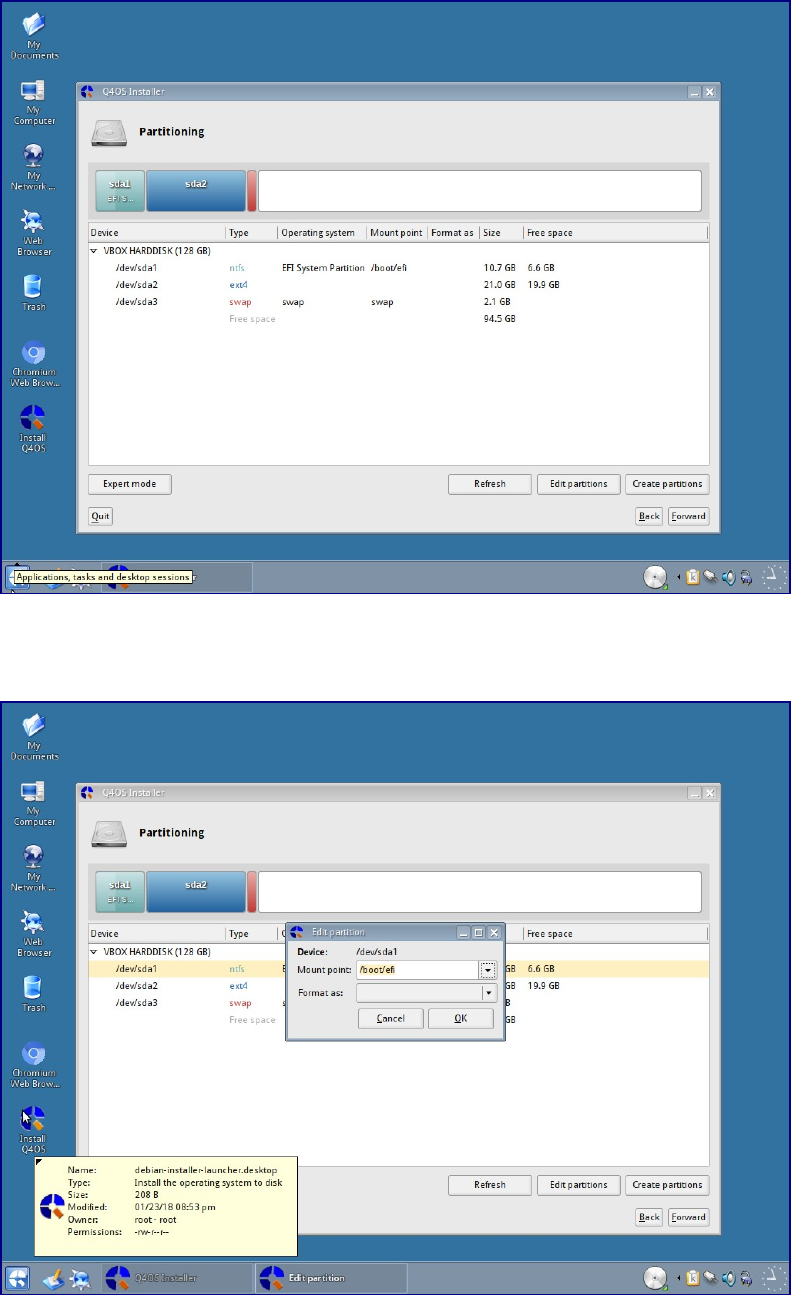Go Back in the upper installer window

click(649, 516)
